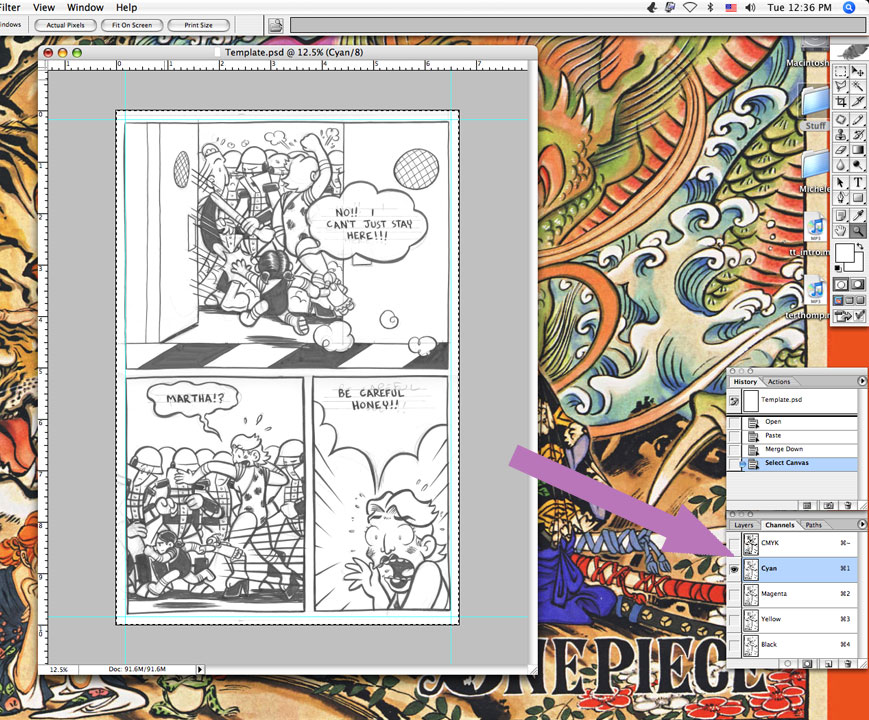Select the Gradient tool
Image resolution: width=869 pixels, height=720 pixels.
[858, 150]
